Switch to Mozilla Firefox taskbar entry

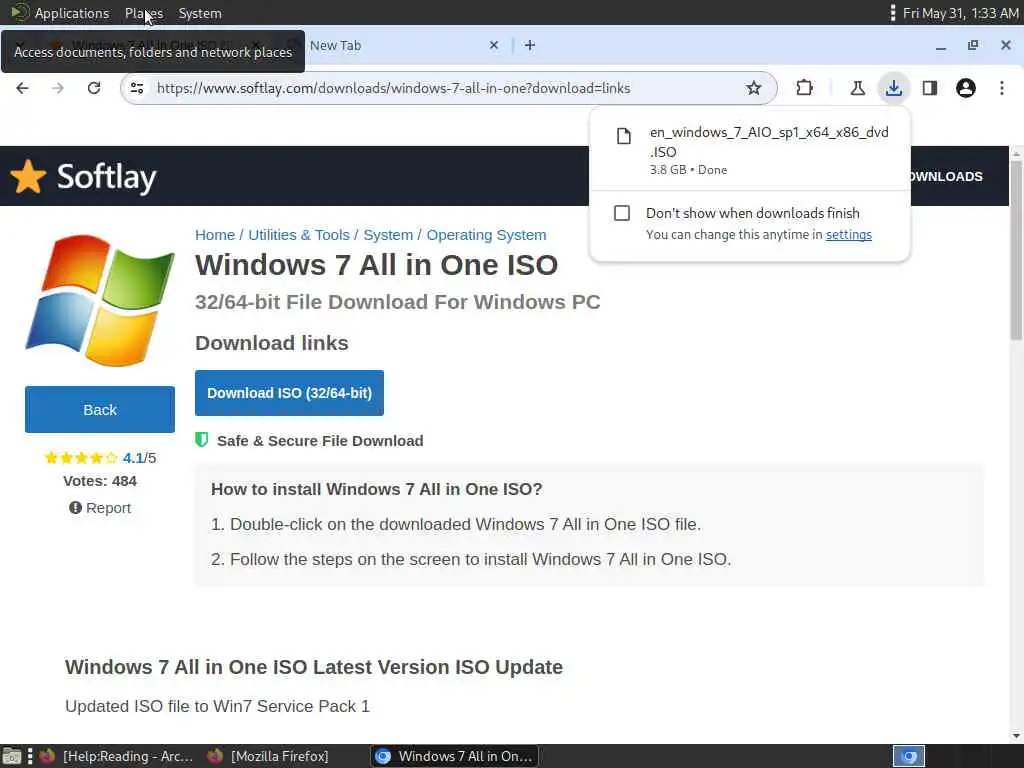click(268, 756)
